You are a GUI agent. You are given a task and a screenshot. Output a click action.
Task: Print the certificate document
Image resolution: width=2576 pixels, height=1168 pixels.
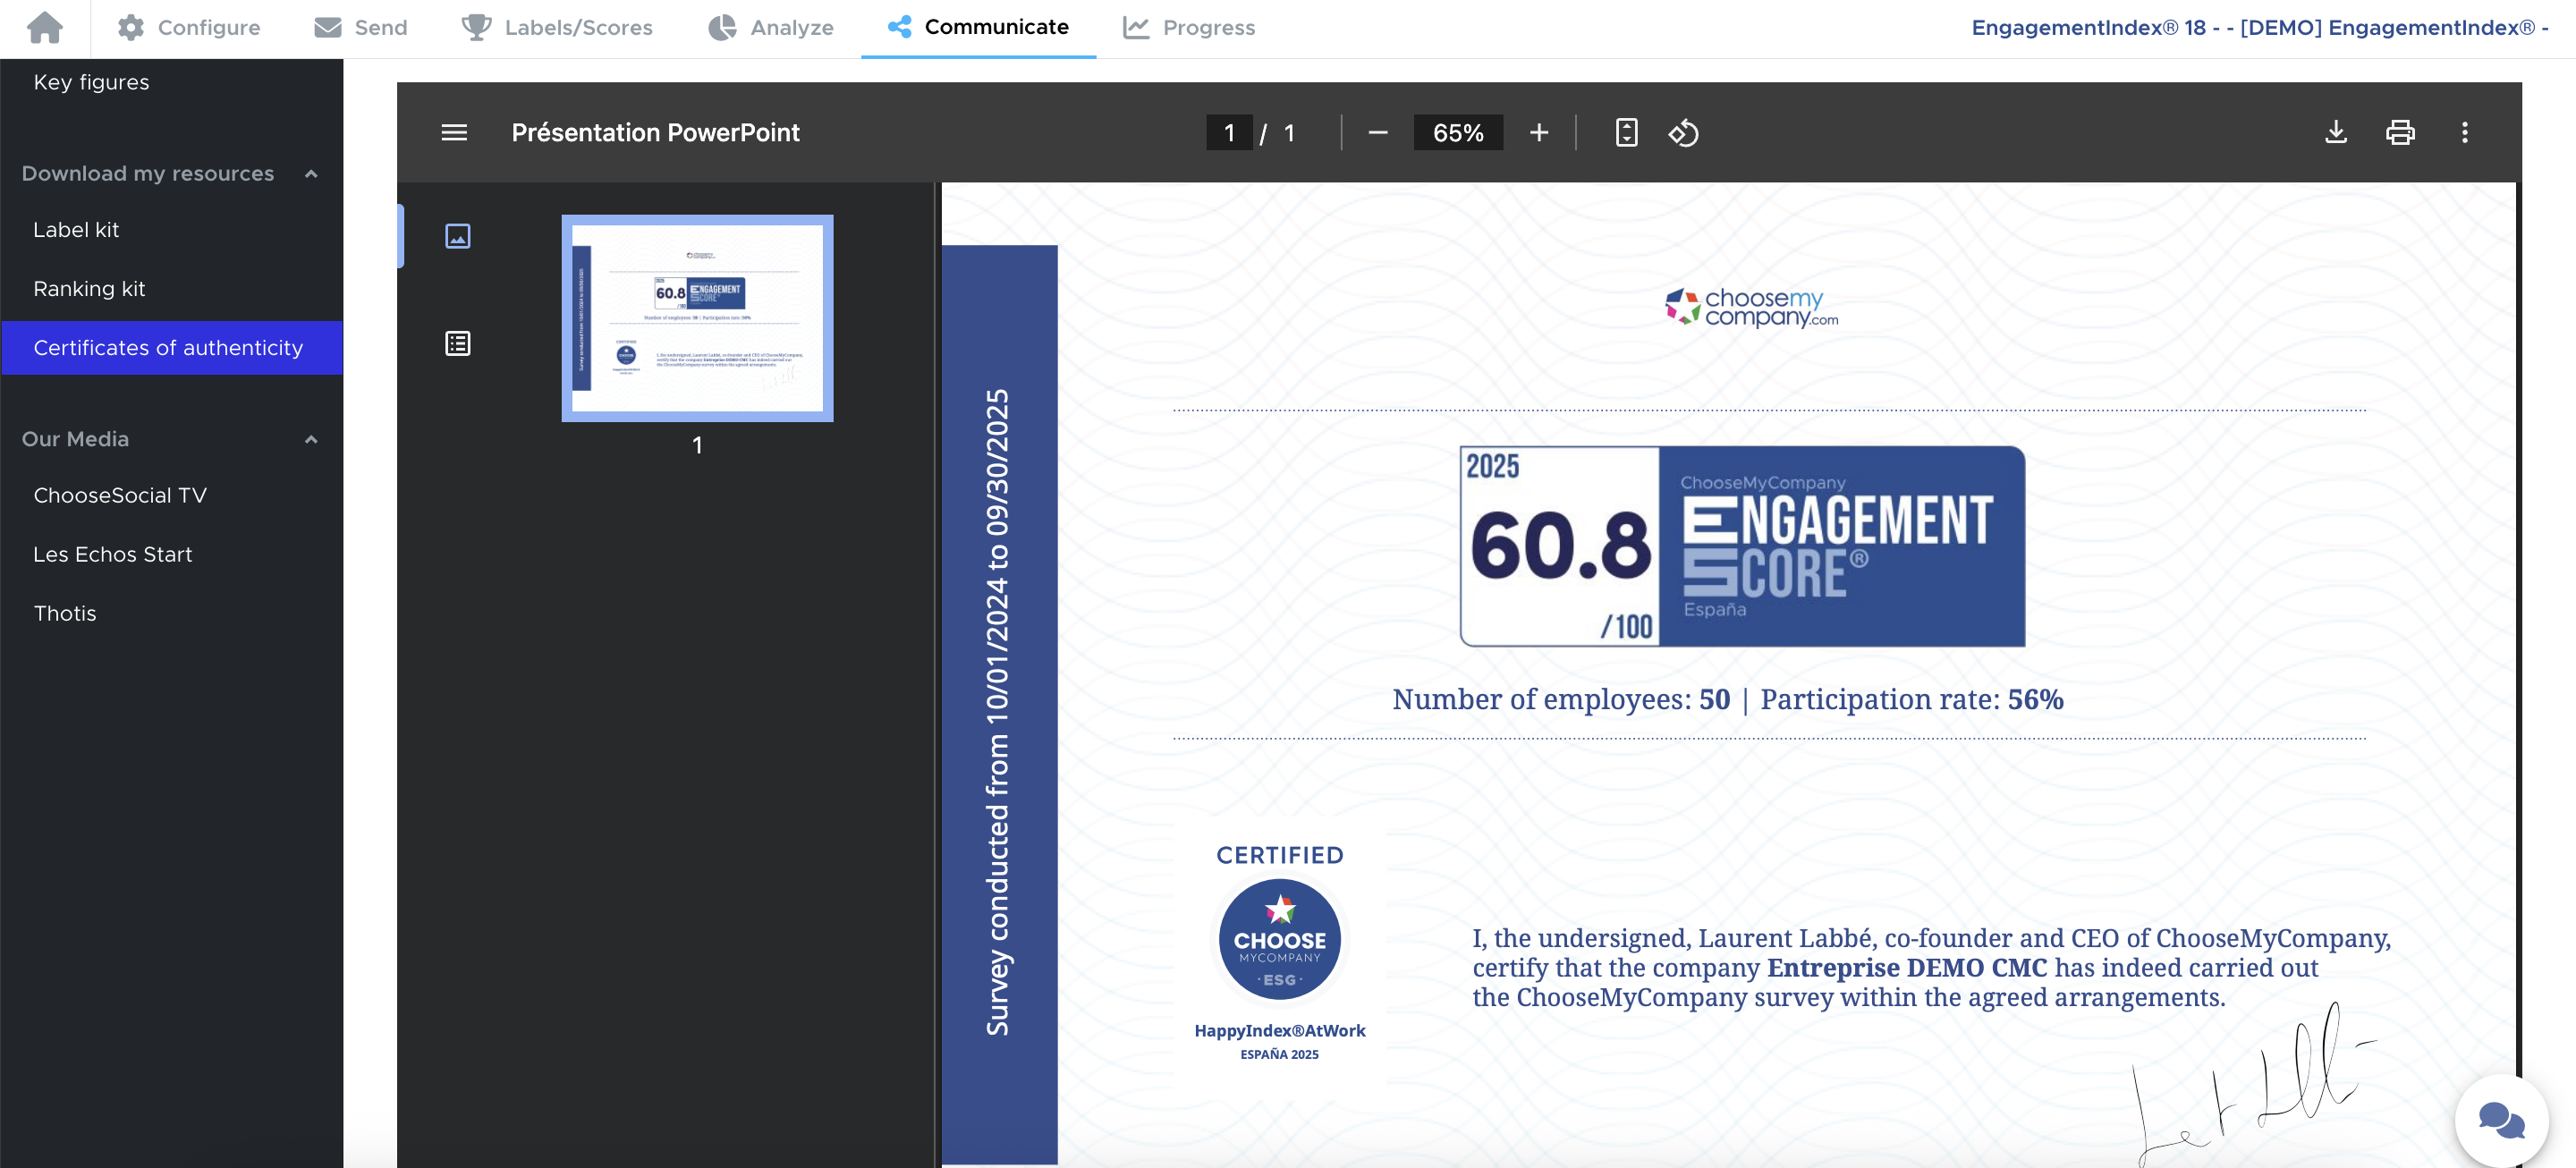(x=2400, y=132)
